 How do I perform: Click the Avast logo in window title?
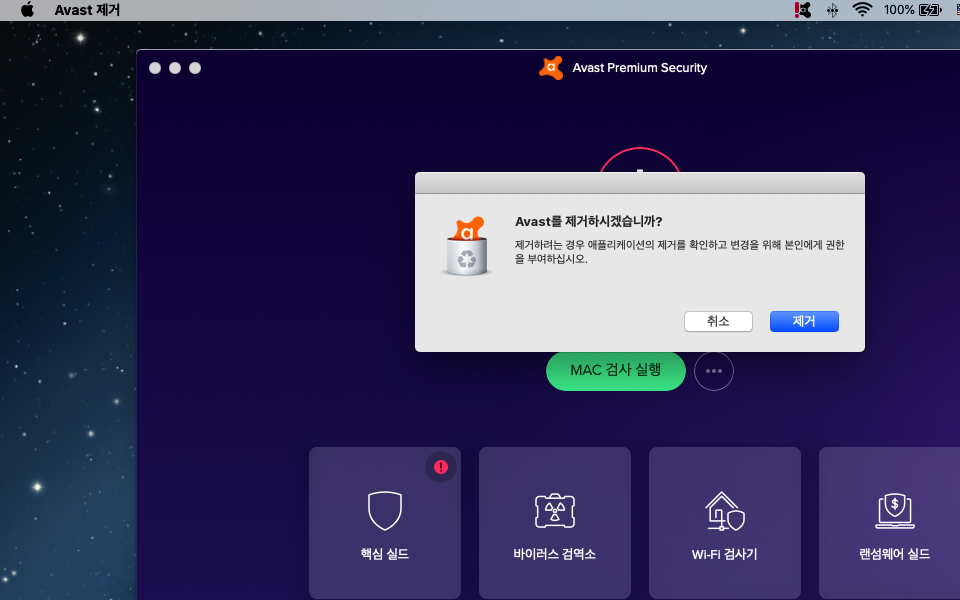click(550, 68)
